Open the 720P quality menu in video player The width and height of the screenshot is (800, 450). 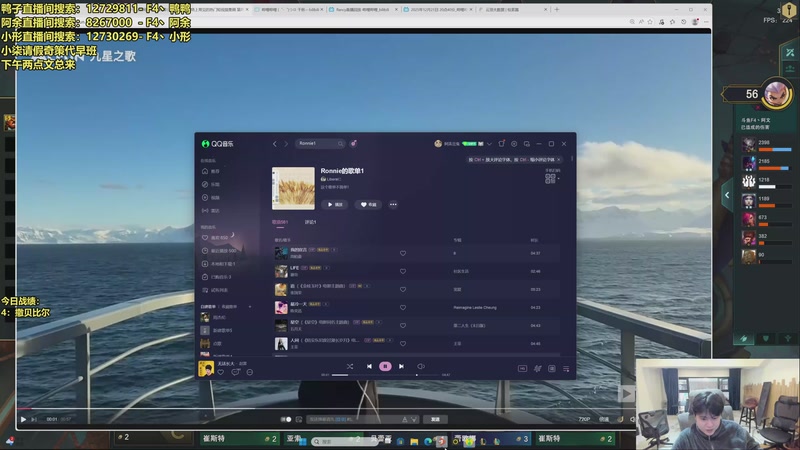pyautogui.click(x=584, y=419)
